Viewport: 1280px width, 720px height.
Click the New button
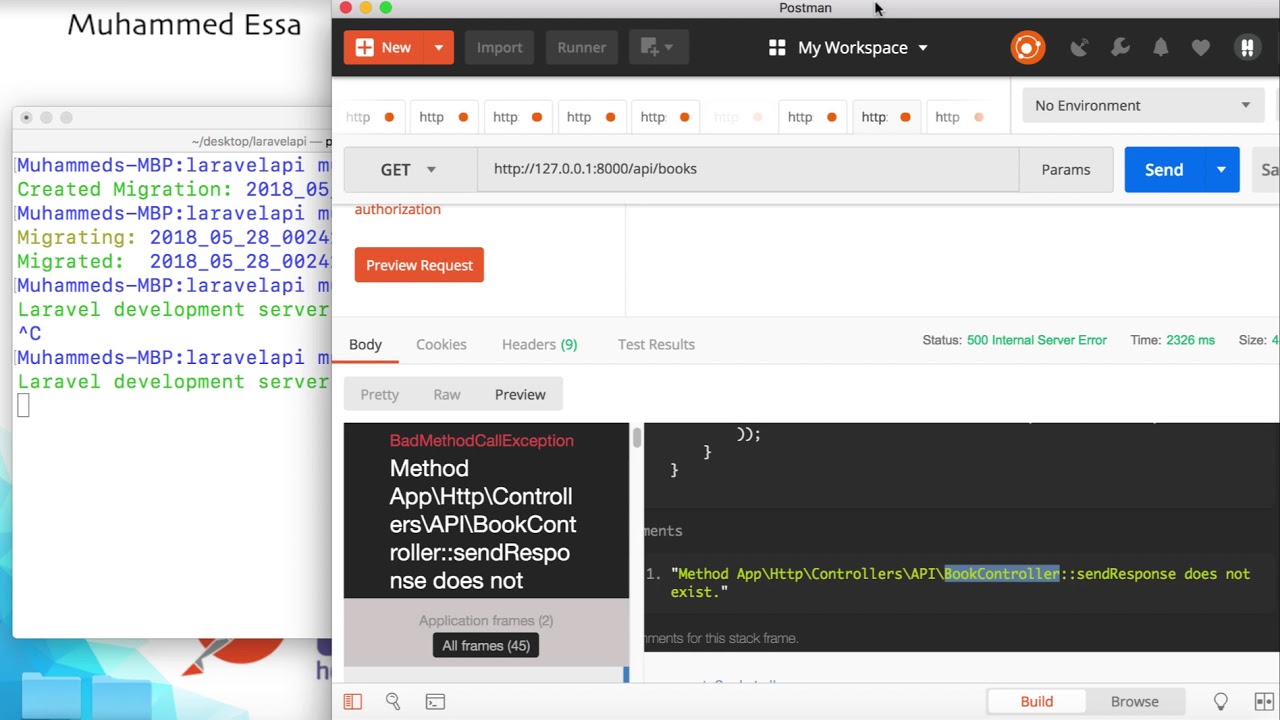pos(384,47)
